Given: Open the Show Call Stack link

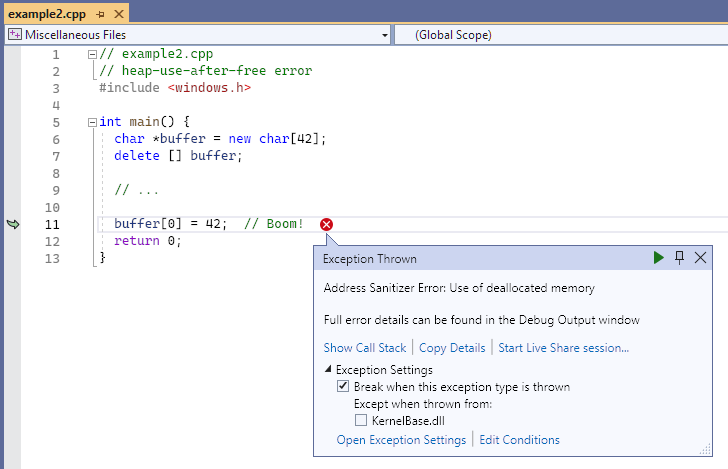Looking at the screenshot, I should point(364,348).
